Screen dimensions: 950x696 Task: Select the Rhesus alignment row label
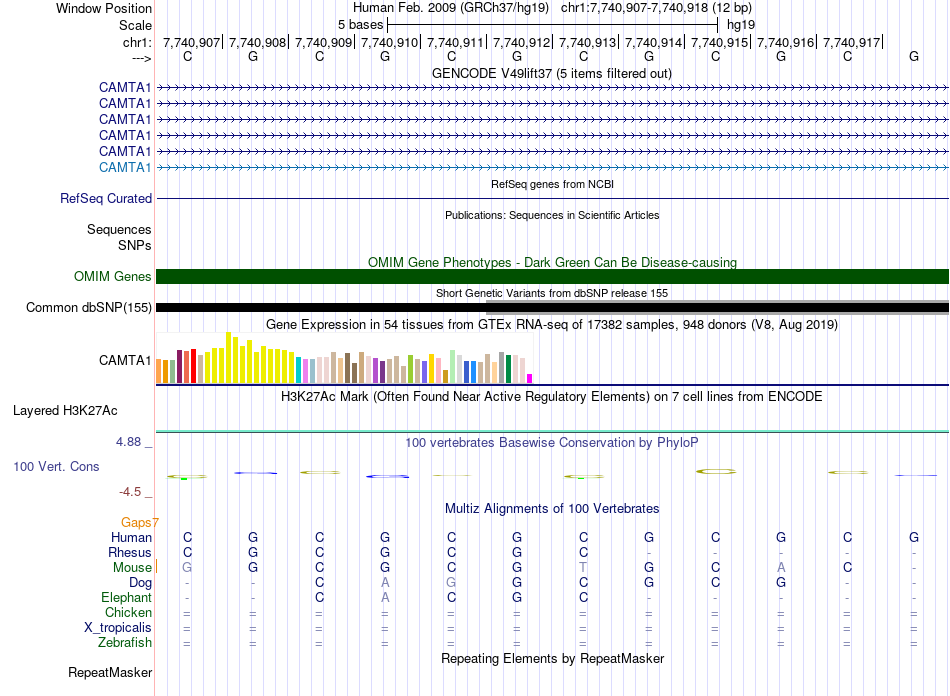click(130, 552)
